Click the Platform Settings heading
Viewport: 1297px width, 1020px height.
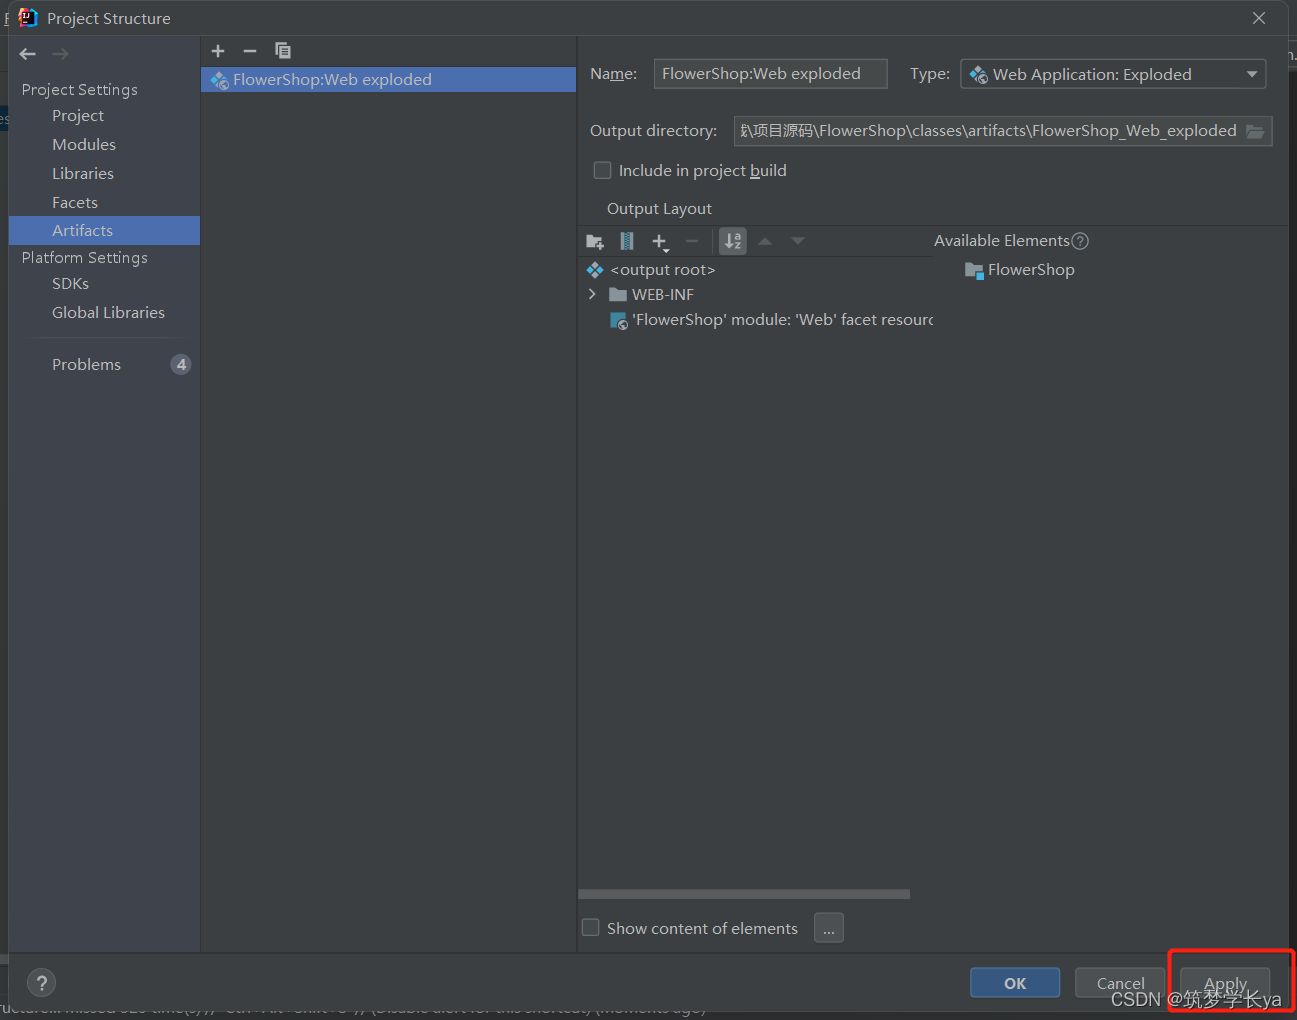coord(85,258)
